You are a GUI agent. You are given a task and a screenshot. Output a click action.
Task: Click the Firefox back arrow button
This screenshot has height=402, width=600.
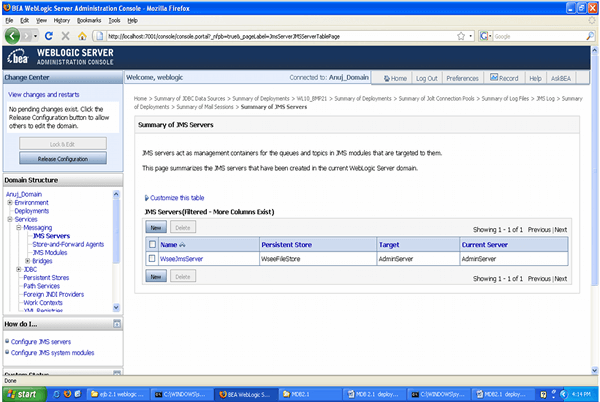click(14, 36)
